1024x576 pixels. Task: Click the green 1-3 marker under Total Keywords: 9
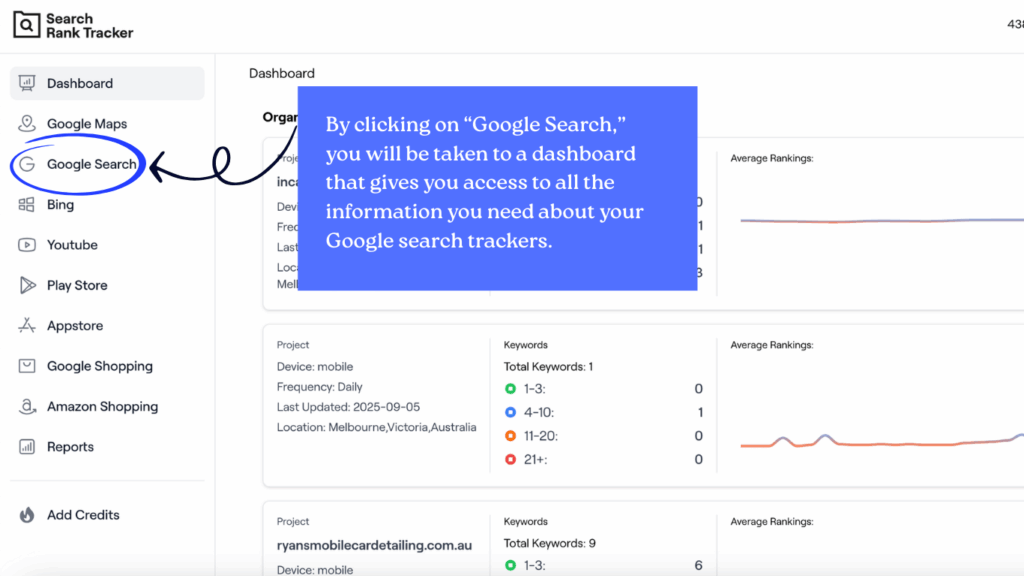click(511, 566)
